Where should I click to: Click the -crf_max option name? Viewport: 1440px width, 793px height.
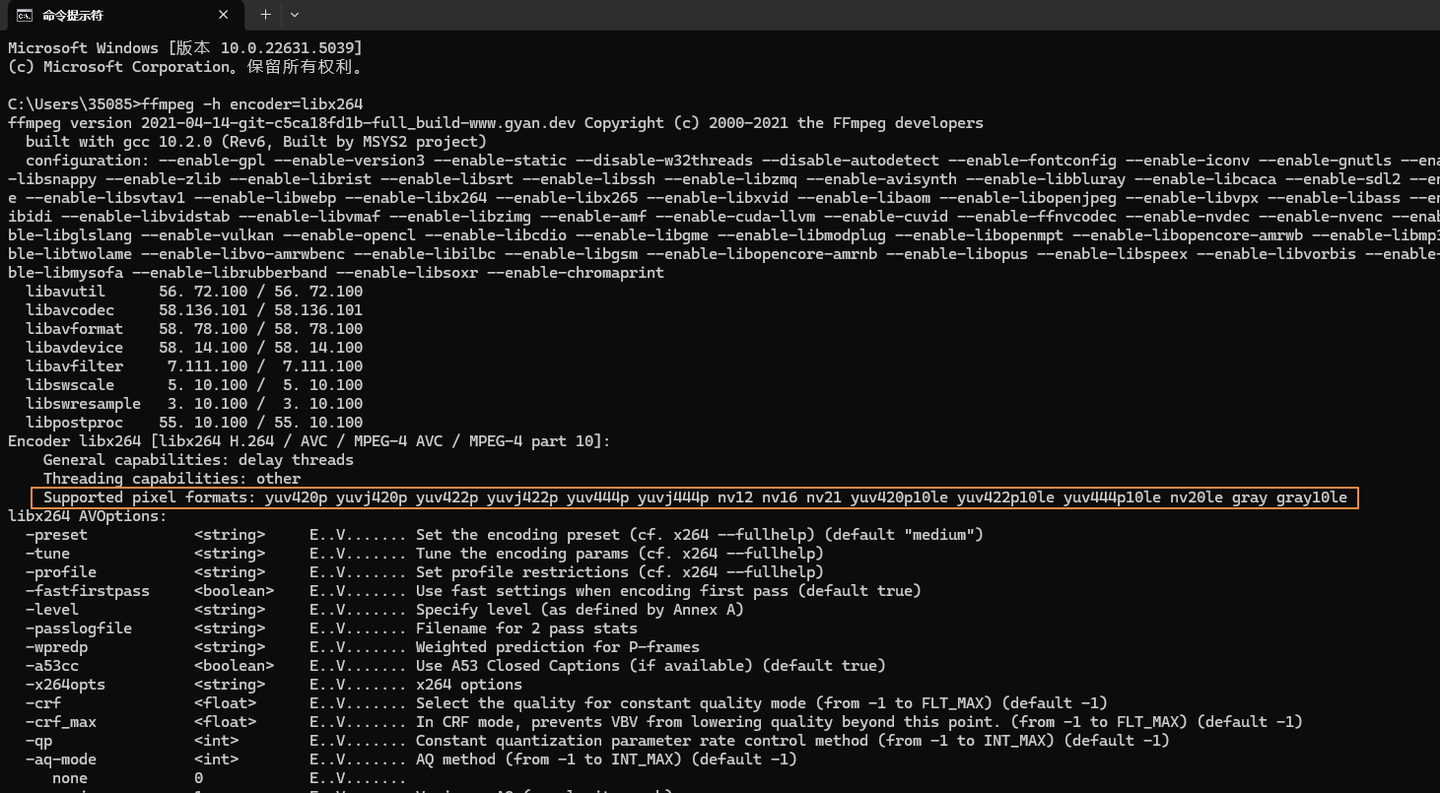coord(60,722)
